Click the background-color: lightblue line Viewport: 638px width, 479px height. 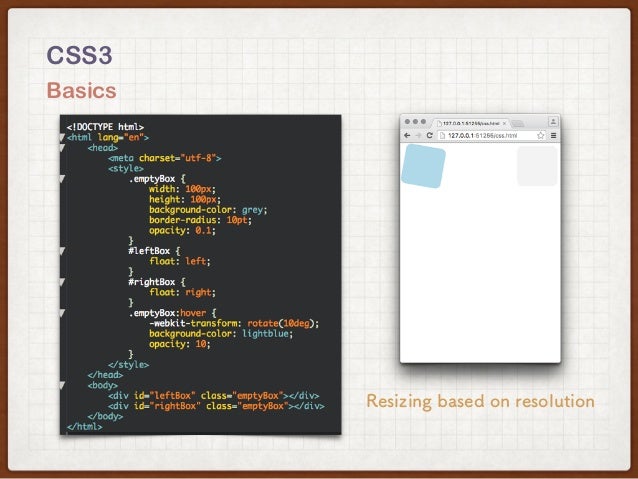(x=221, y=334)
